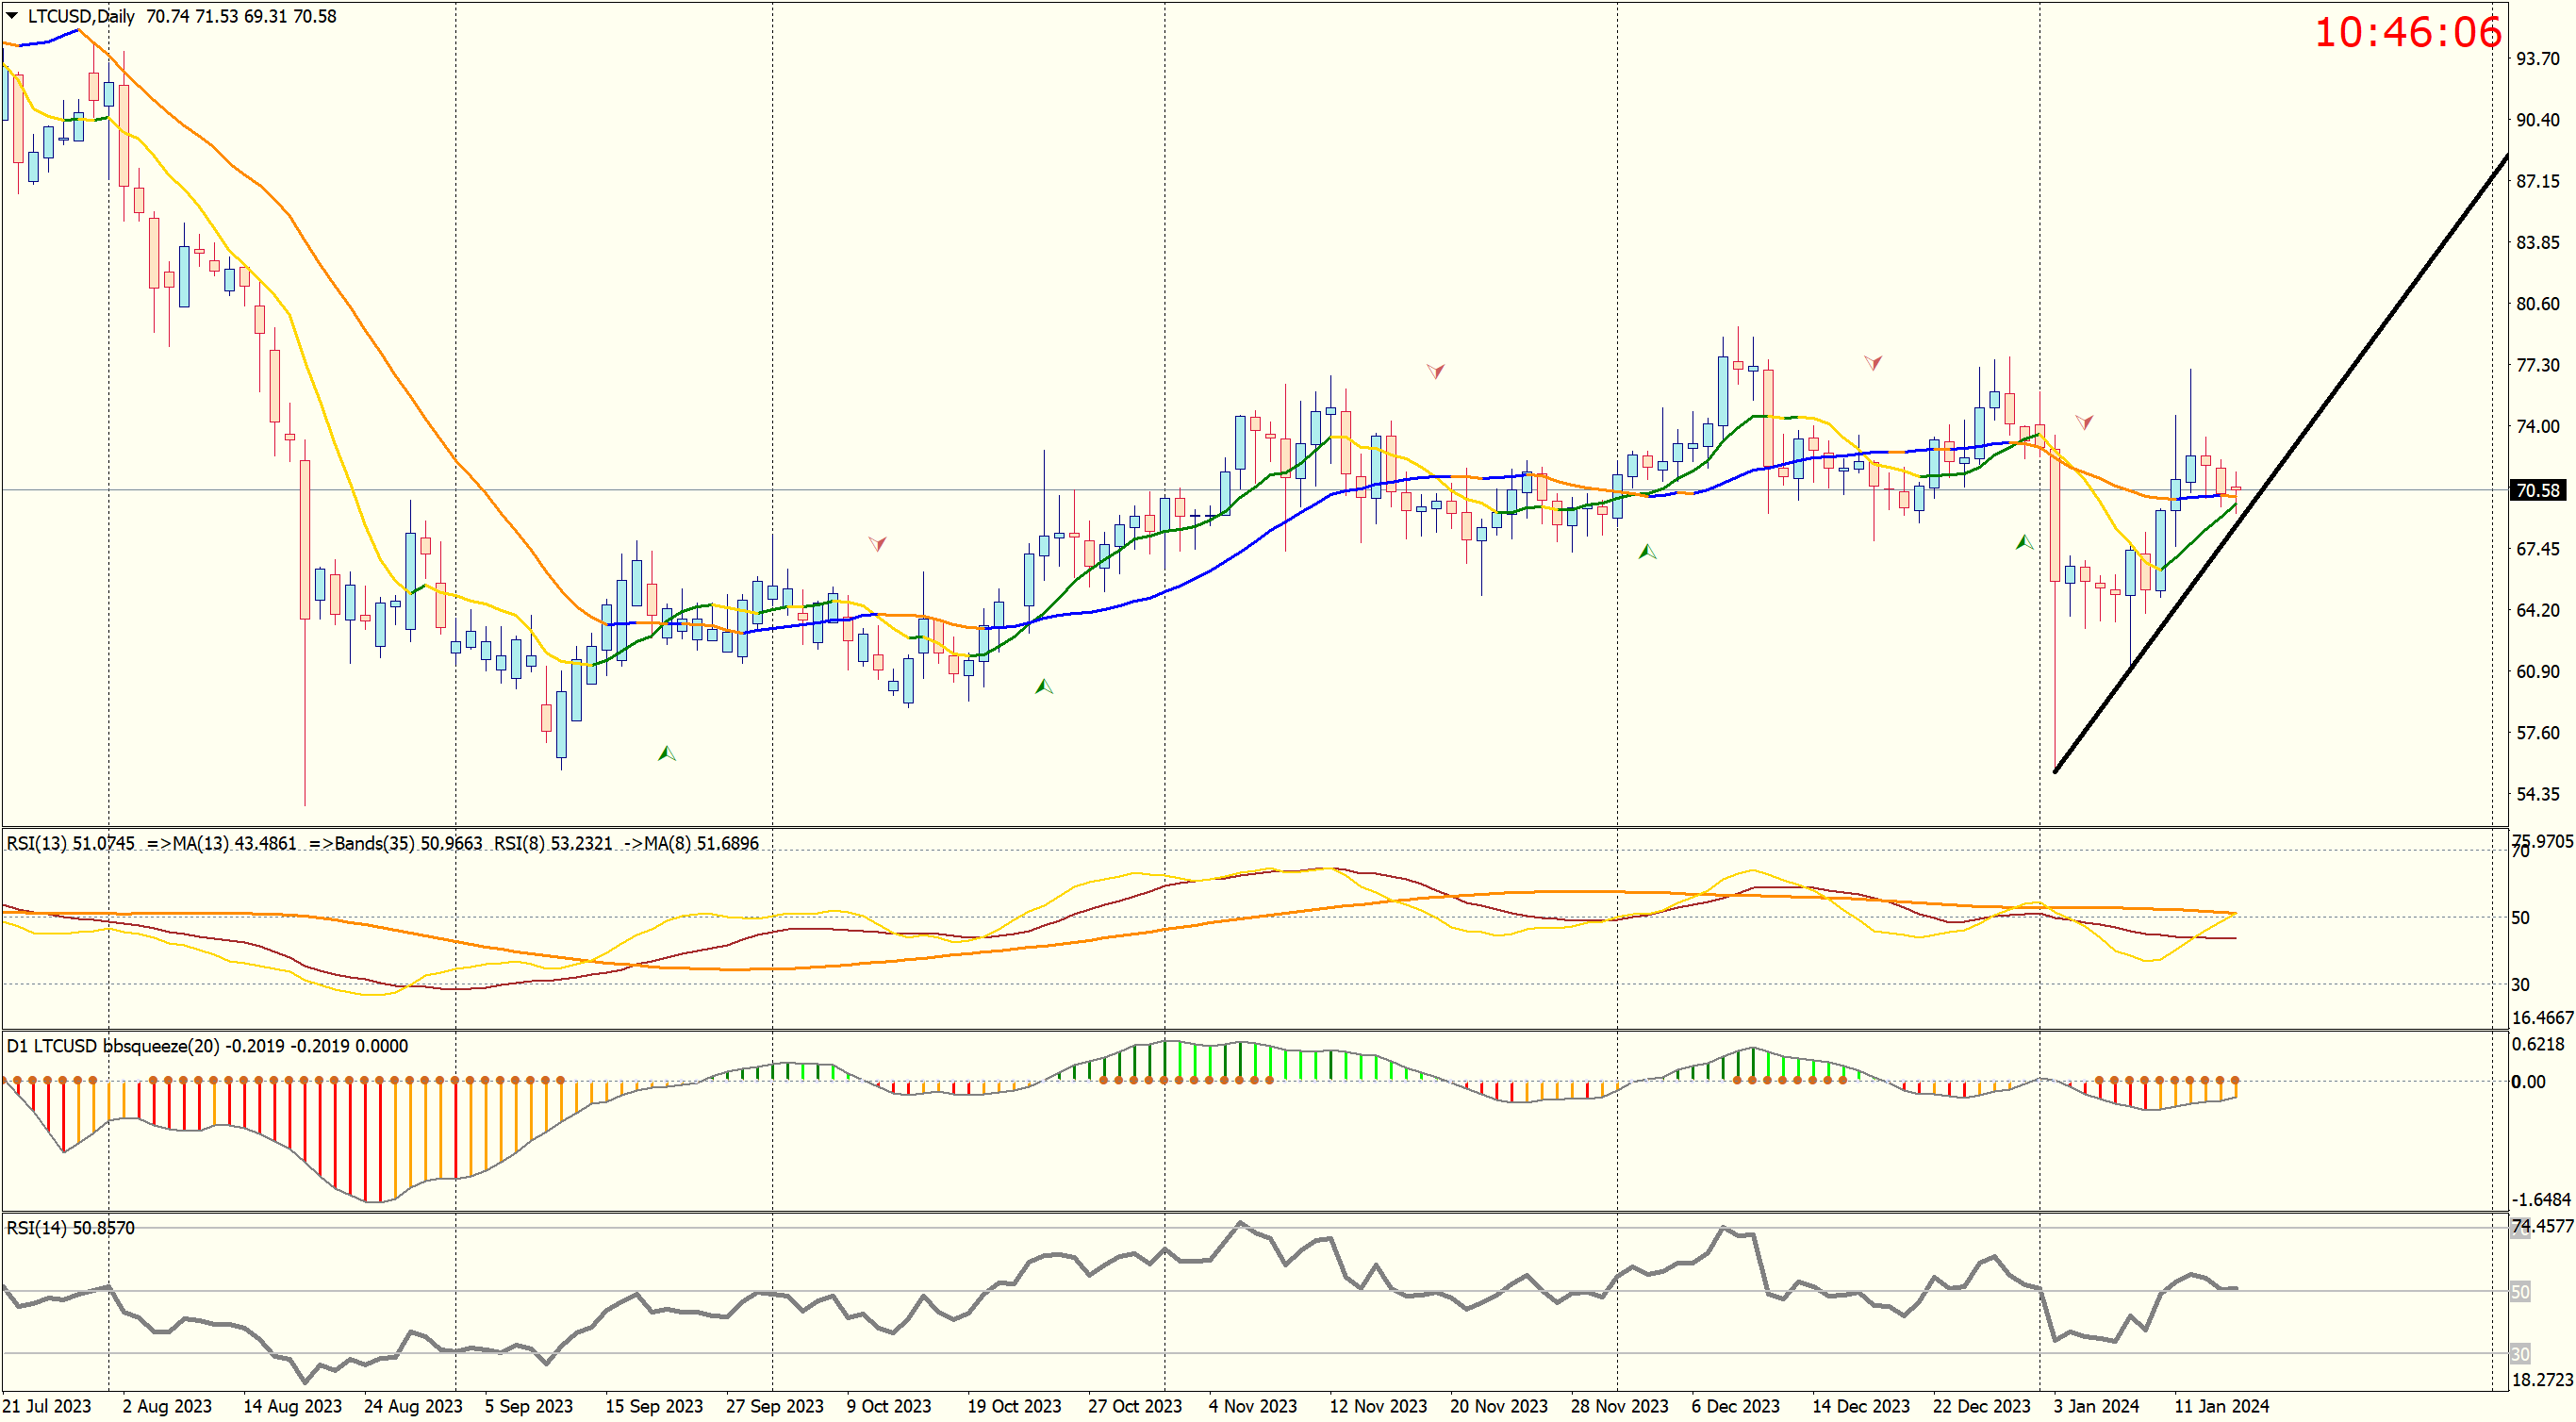Click the green up arrow near mid-September 2023
This screenshot has width=2576, height=1422.
[666, 753]
